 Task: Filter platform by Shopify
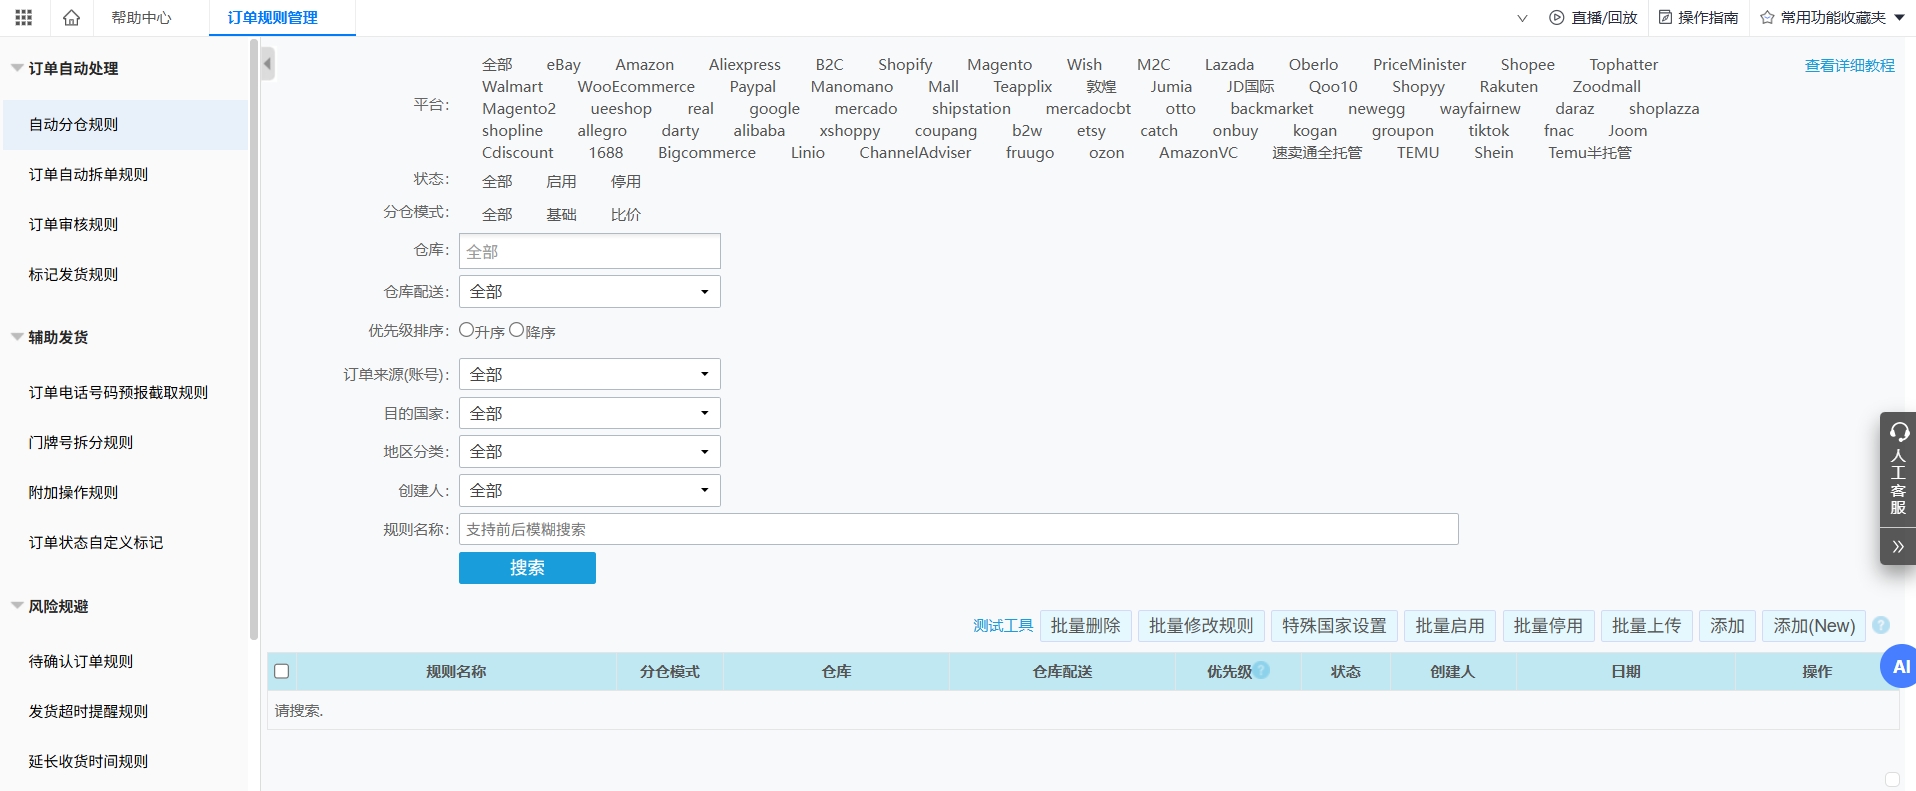pyautogui.click(x=905, y=65)
